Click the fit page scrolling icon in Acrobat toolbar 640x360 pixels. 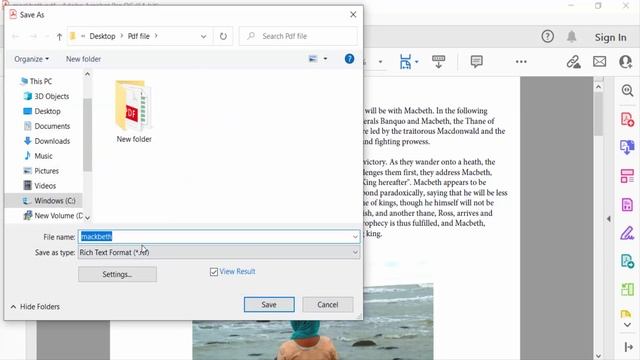[405, 62]
